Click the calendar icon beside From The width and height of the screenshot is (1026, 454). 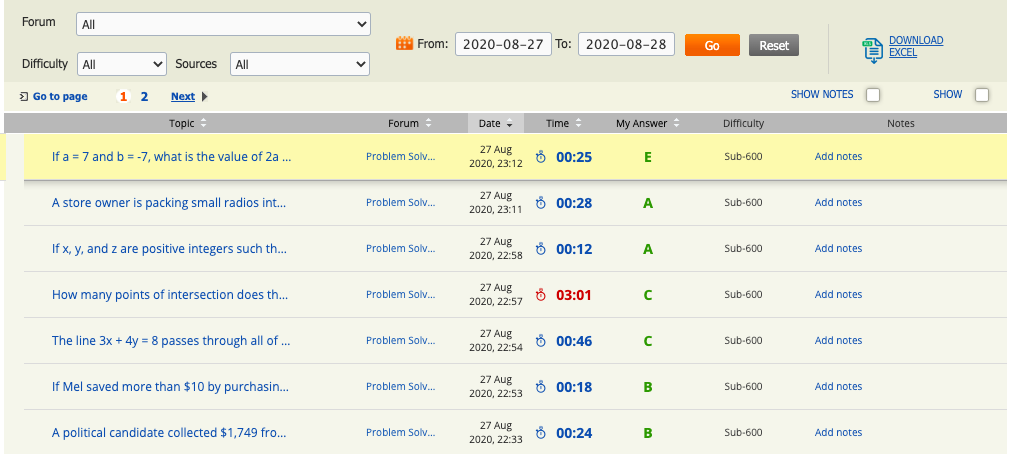(x=405, y=44)
